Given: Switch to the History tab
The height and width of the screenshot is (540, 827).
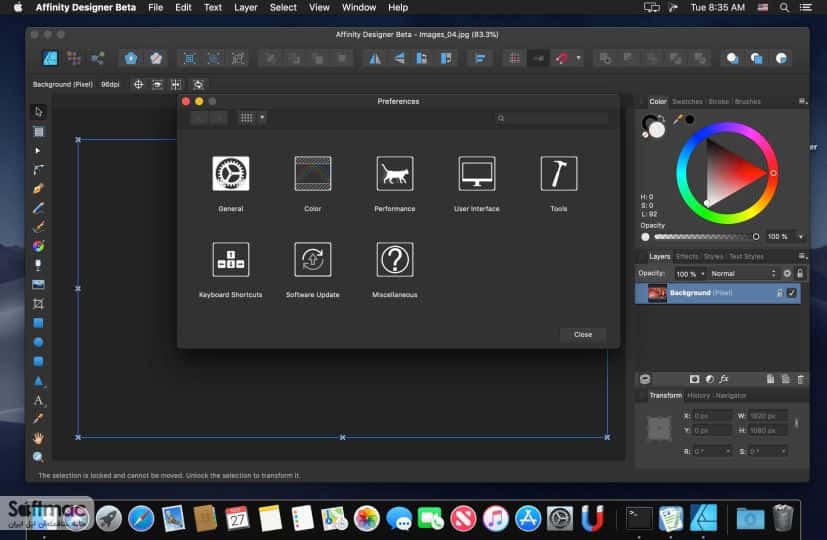Looking at the screenshot, I should click(x=698, y=396).
